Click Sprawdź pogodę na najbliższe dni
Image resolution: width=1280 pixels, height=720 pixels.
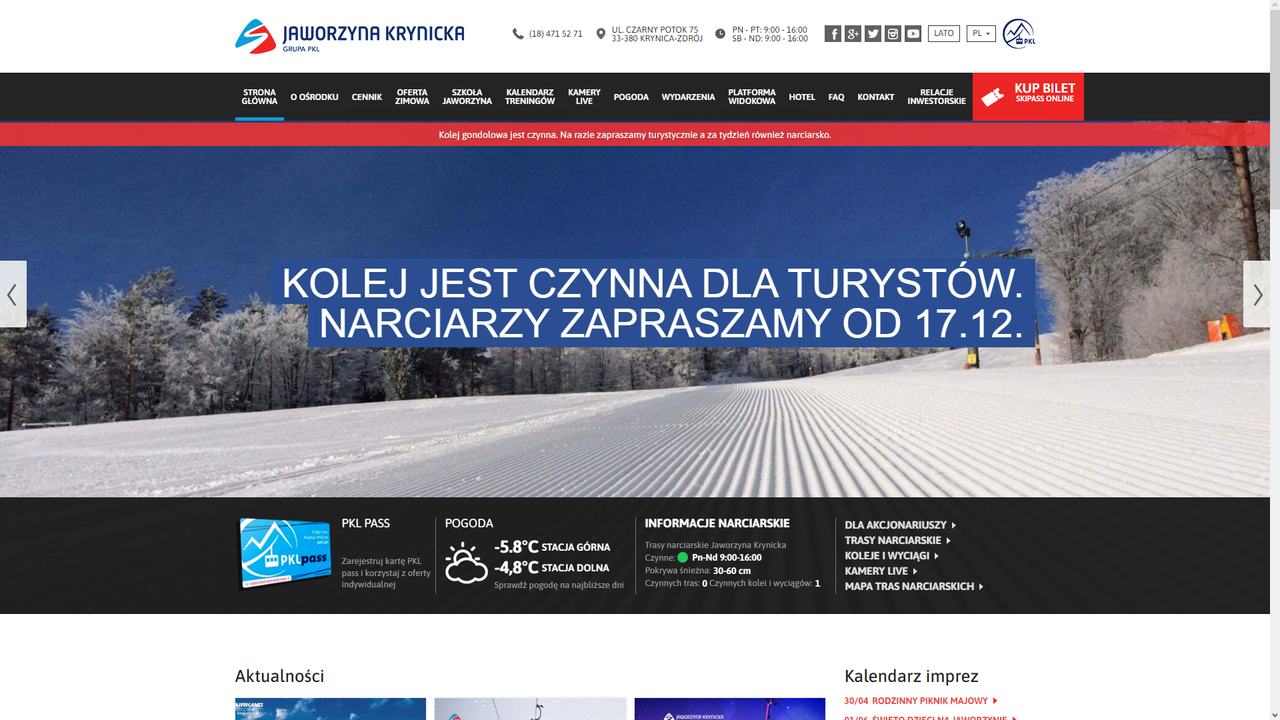559,585
